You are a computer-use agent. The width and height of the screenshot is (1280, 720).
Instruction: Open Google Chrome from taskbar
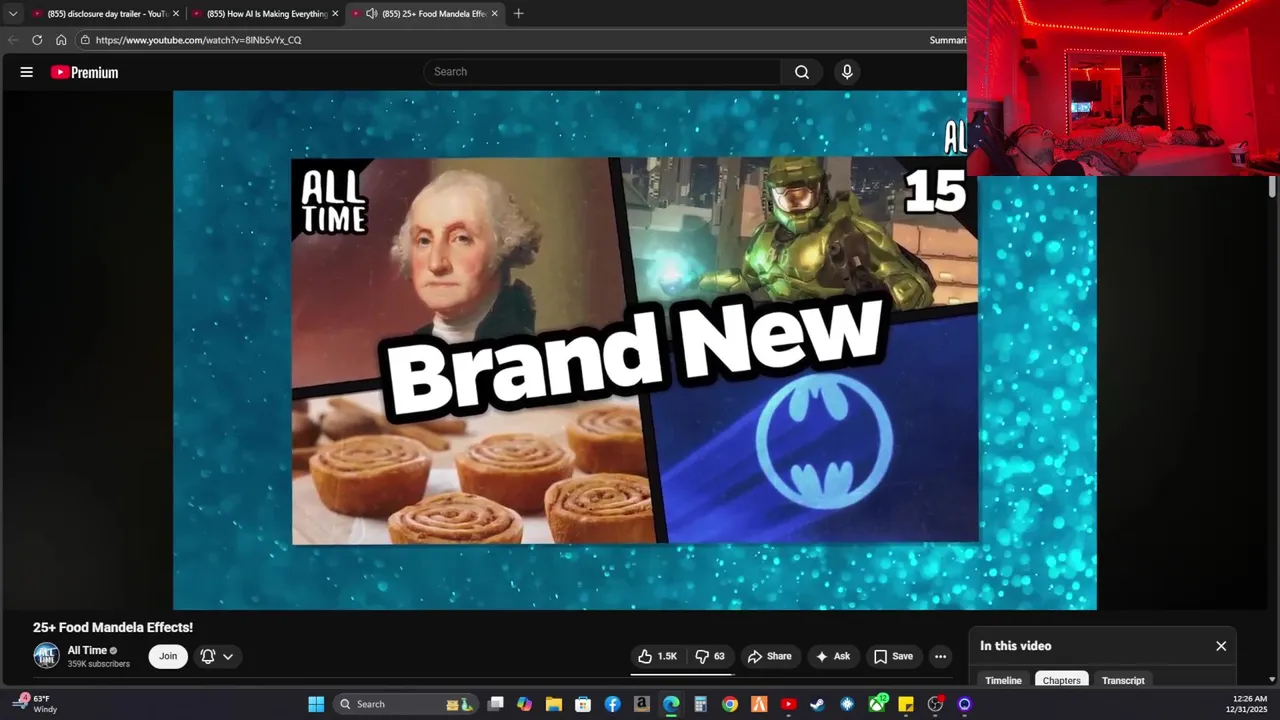tap(730, 704)
